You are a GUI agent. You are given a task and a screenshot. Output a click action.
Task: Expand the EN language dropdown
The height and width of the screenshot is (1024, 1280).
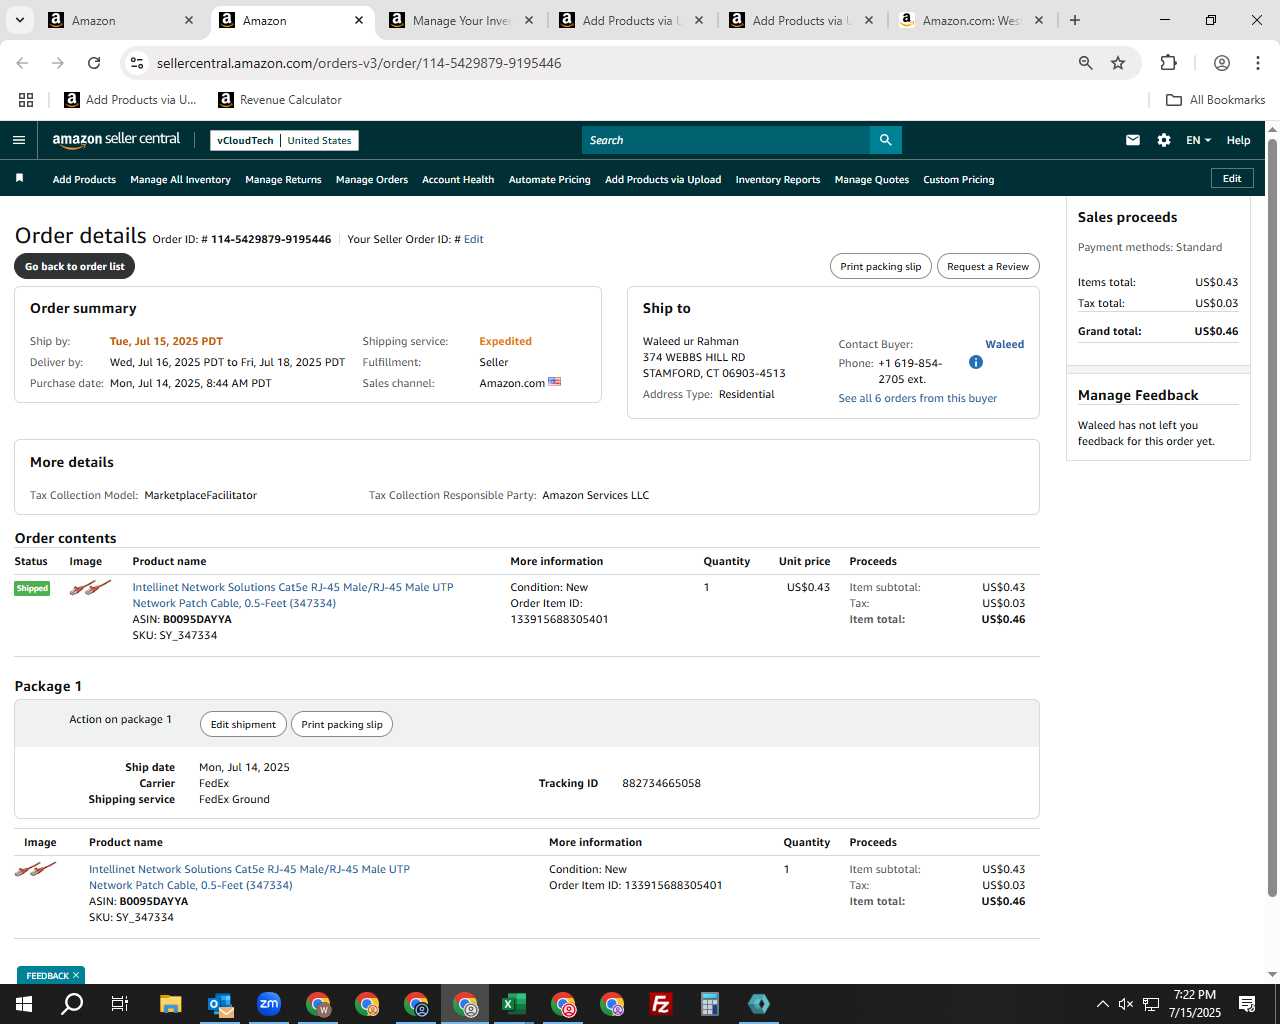(1198, 140)
